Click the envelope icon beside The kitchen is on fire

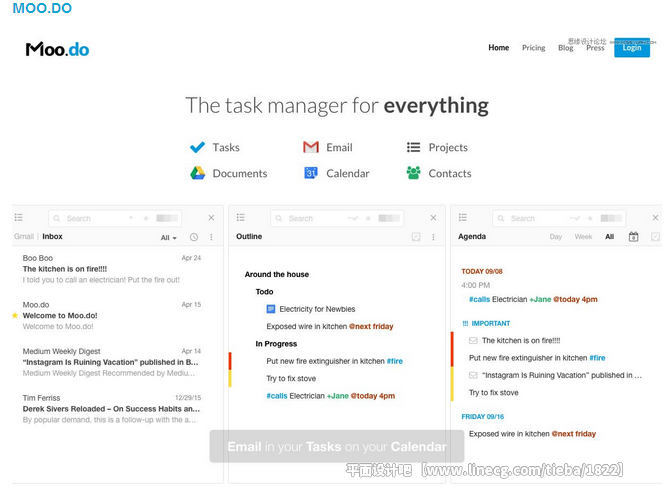pyautogui.click(x=473, y=340)
